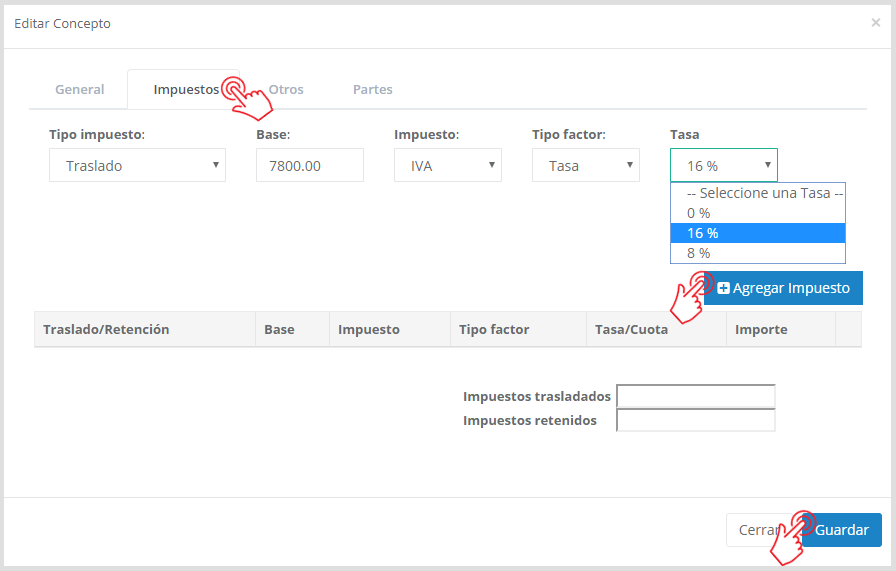Screen dimensions: 896x571
Task: Click the Cerrar button
Action: (758, 530)
